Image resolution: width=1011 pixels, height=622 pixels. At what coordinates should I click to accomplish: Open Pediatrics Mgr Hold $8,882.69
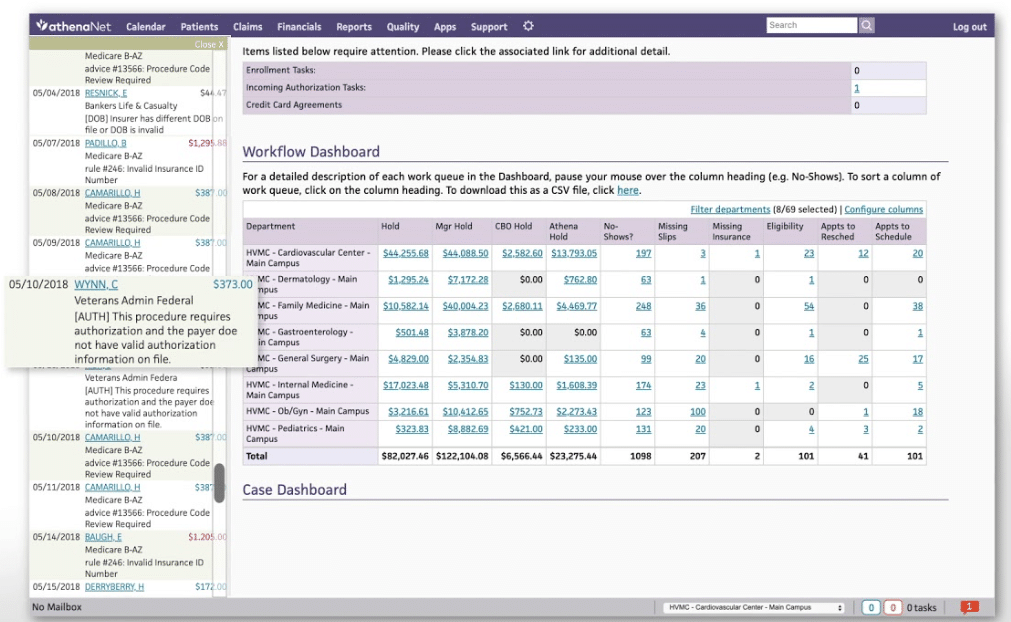click(467, 429)
